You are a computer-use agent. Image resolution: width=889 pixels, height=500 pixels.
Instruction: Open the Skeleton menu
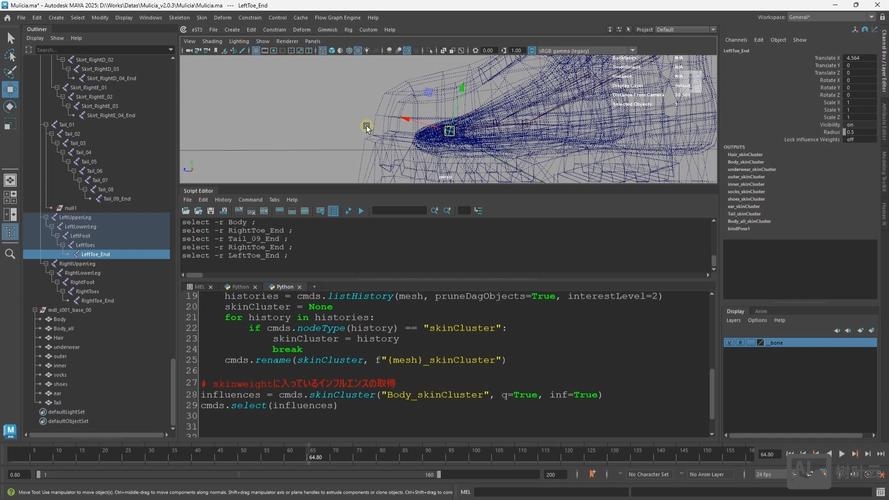click(x=179, y=17)
